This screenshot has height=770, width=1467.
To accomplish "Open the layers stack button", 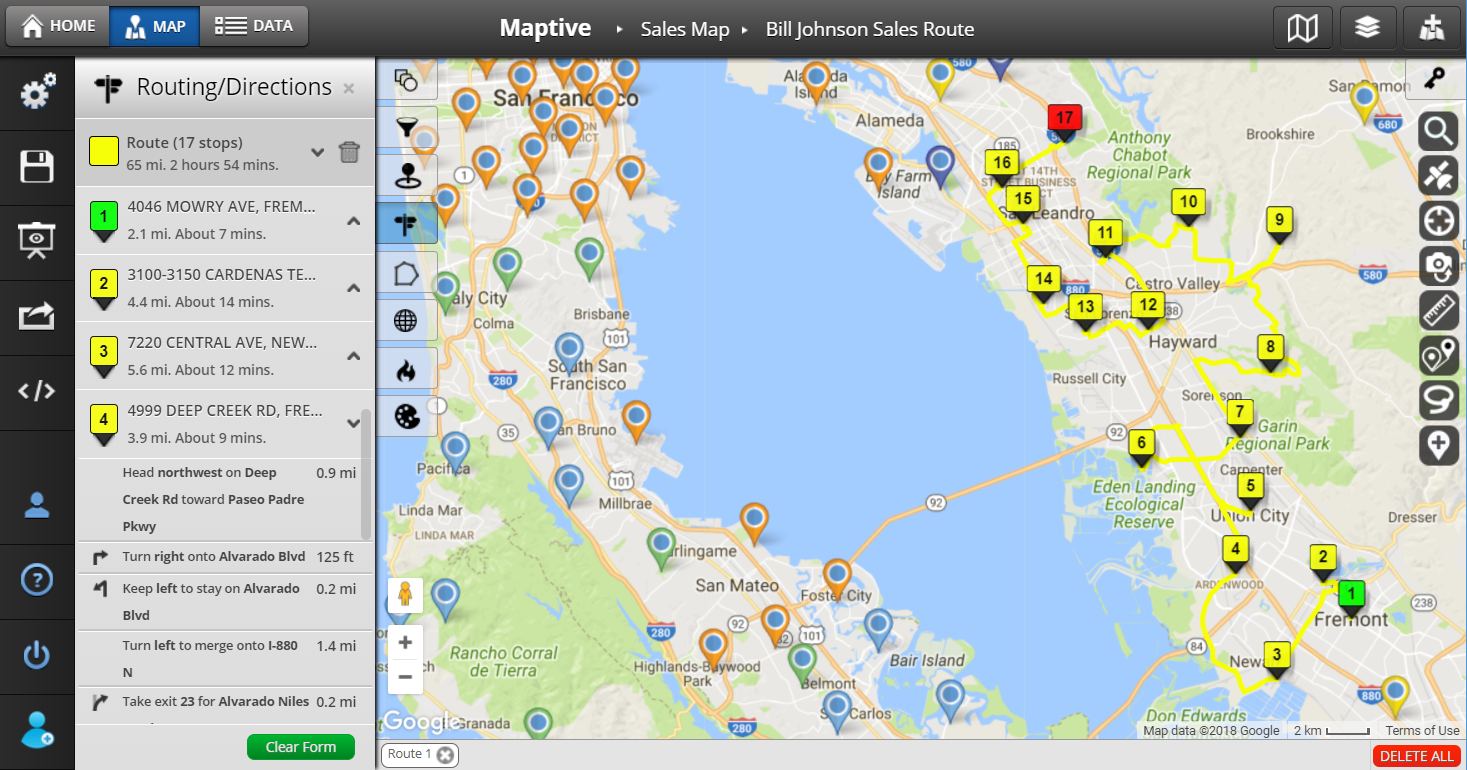I will [x=1367, y=27].
